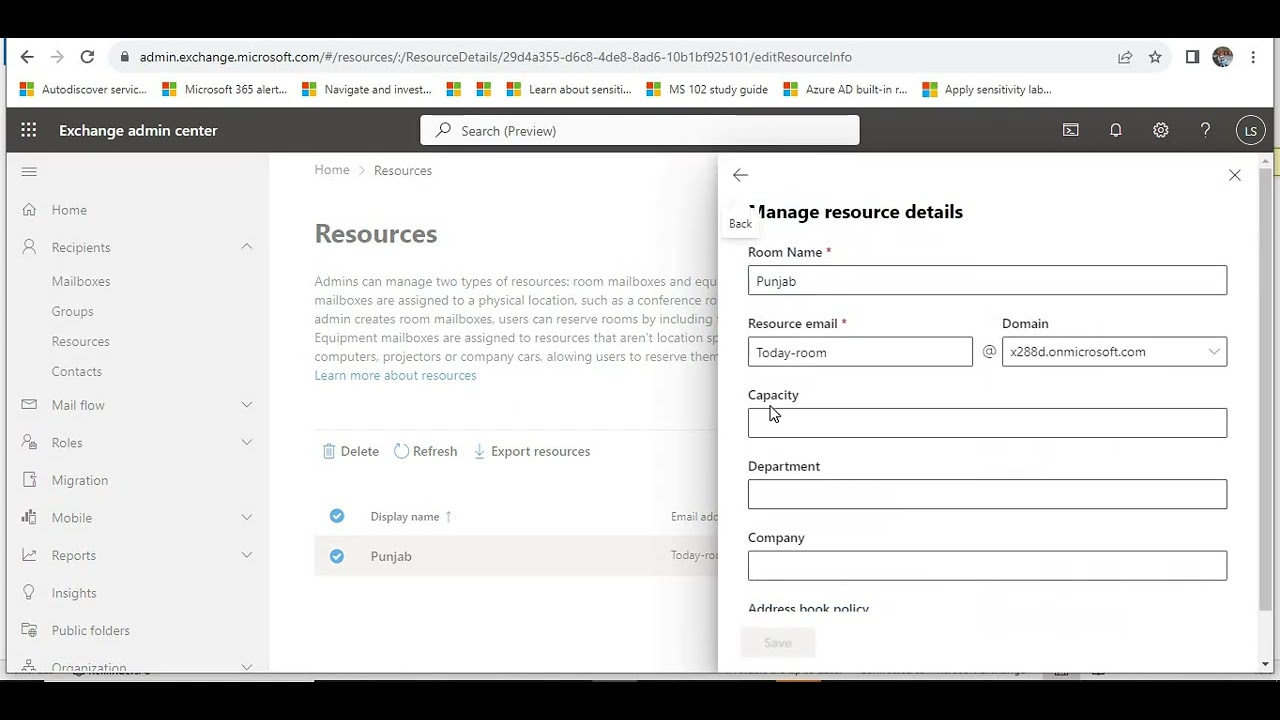This screenshot has height=720, width=1280.
Task: Open the browser side panel icon
Action: point(1192,57)
